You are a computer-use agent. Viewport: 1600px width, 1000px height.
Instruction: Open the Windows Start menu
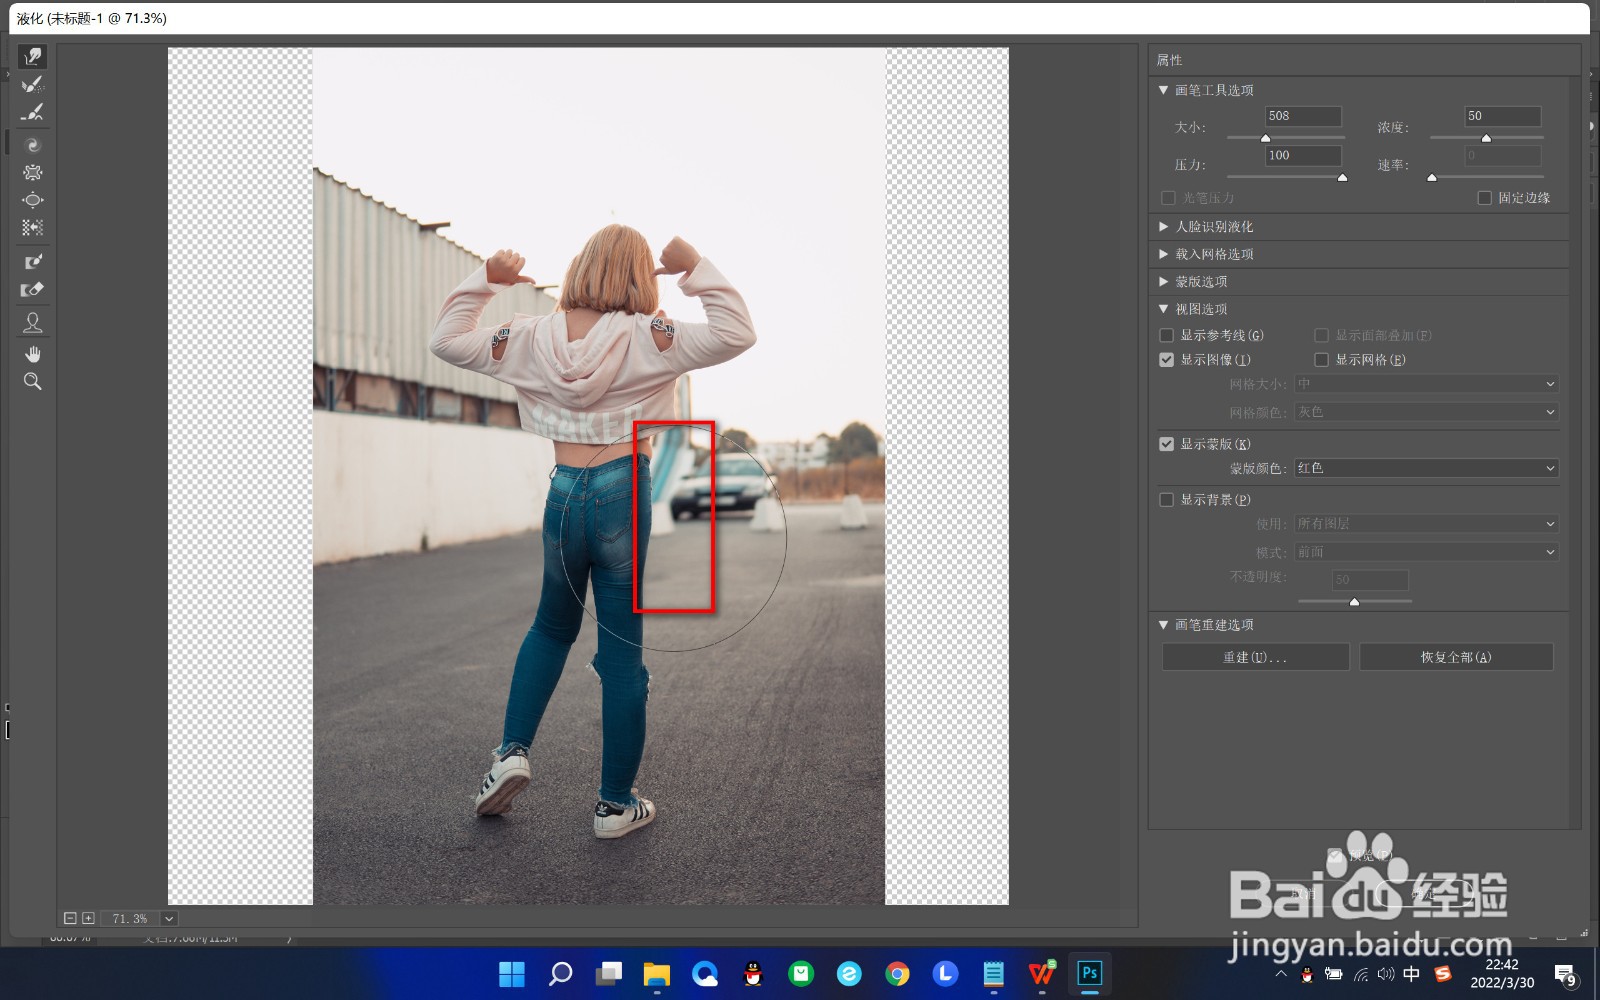pos(512,973)
